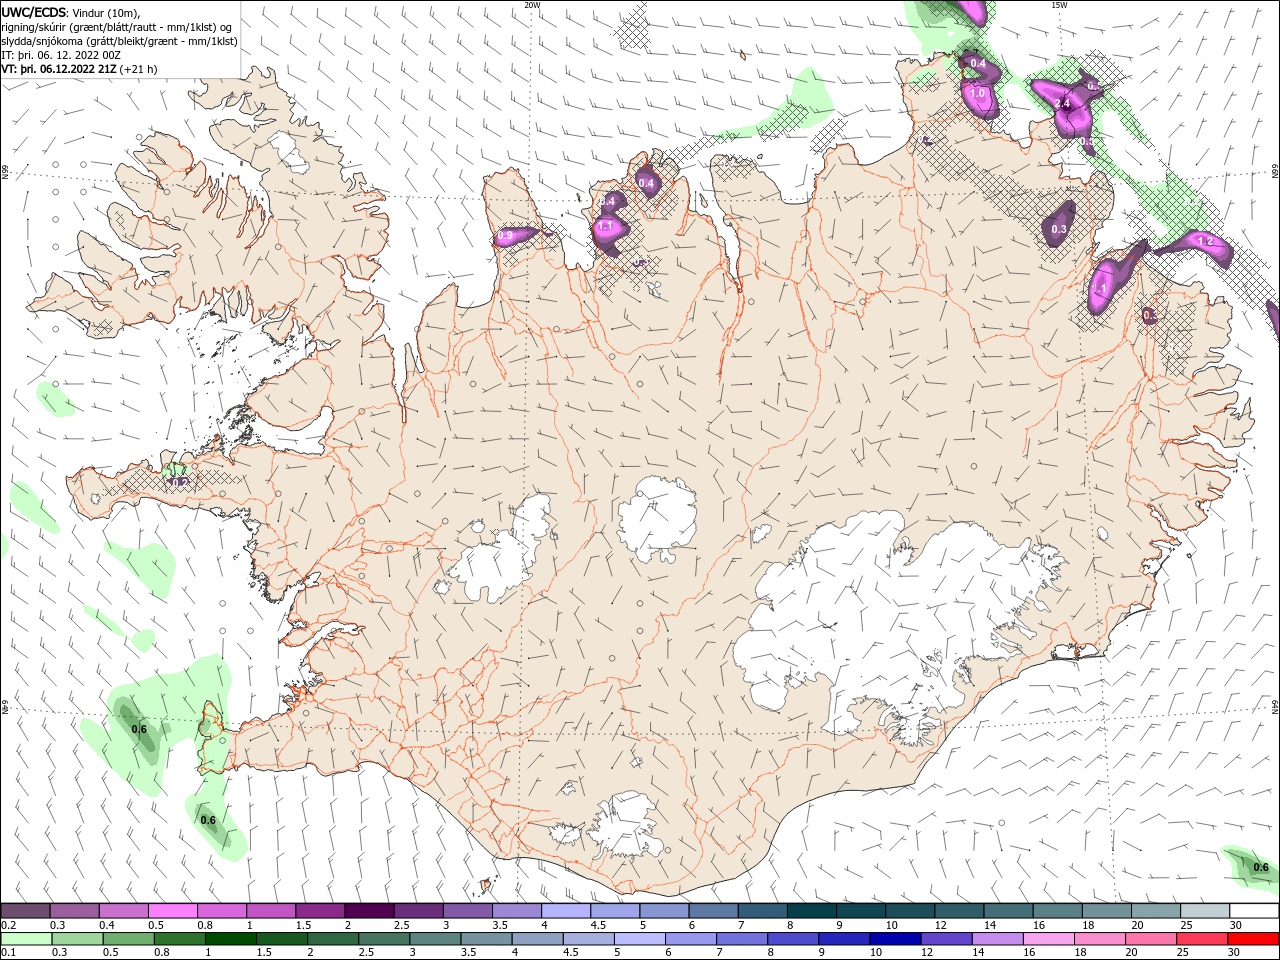Pick the bright pink 0.5 swatch on the snow scale
1280x960 pixels.
click(x=172, y=911)
